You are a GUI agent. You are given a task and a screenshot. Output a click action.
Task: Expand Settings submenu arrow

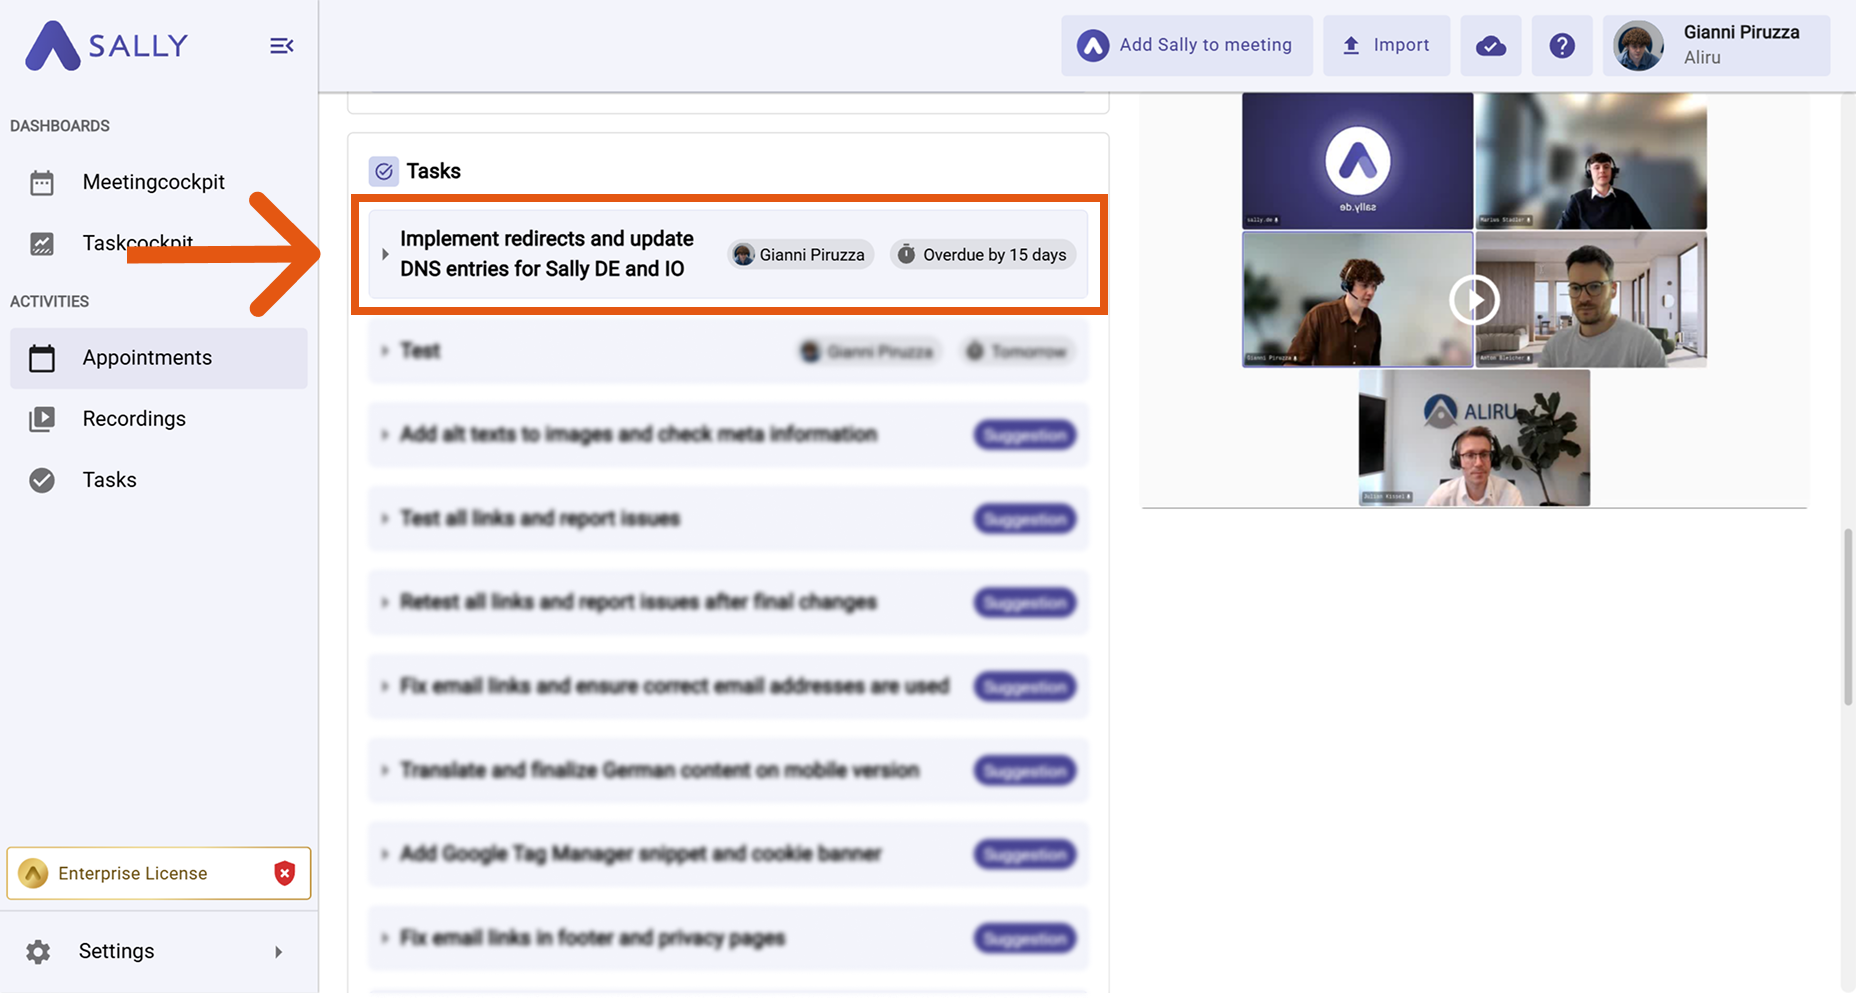click(x=278, y=952)
